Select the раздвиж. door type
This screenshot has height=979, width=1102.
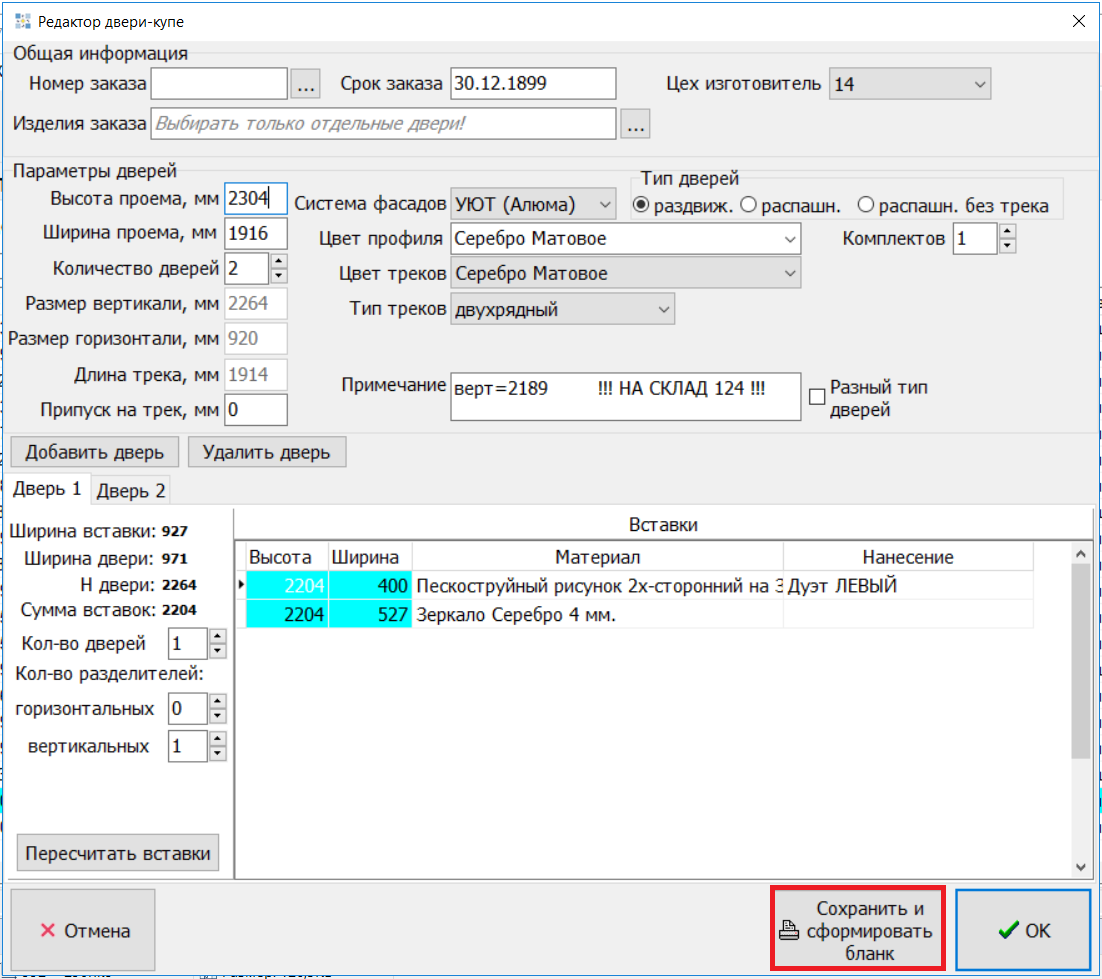coord(642,206)
